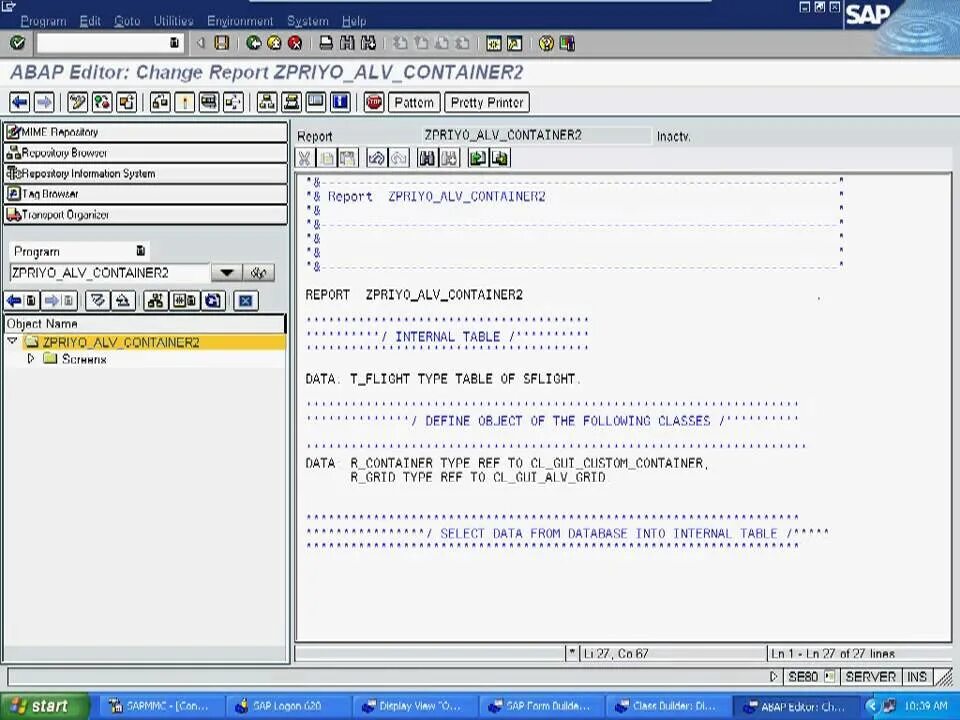Screen dimensions: 960x720
Task: Click the Customize local layout icon
Action: [x=567, y=43]
